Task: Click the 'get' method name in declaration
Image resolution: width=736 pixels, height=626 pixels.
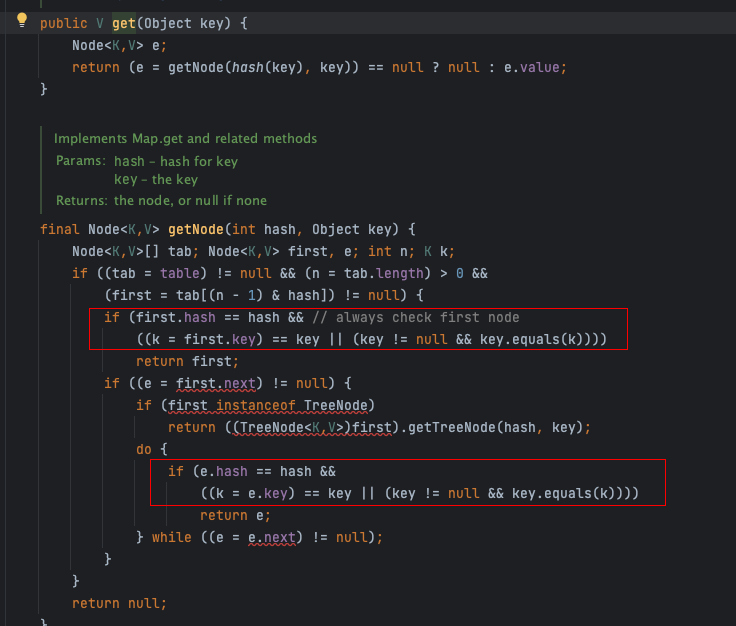Action: pos(124,23)
